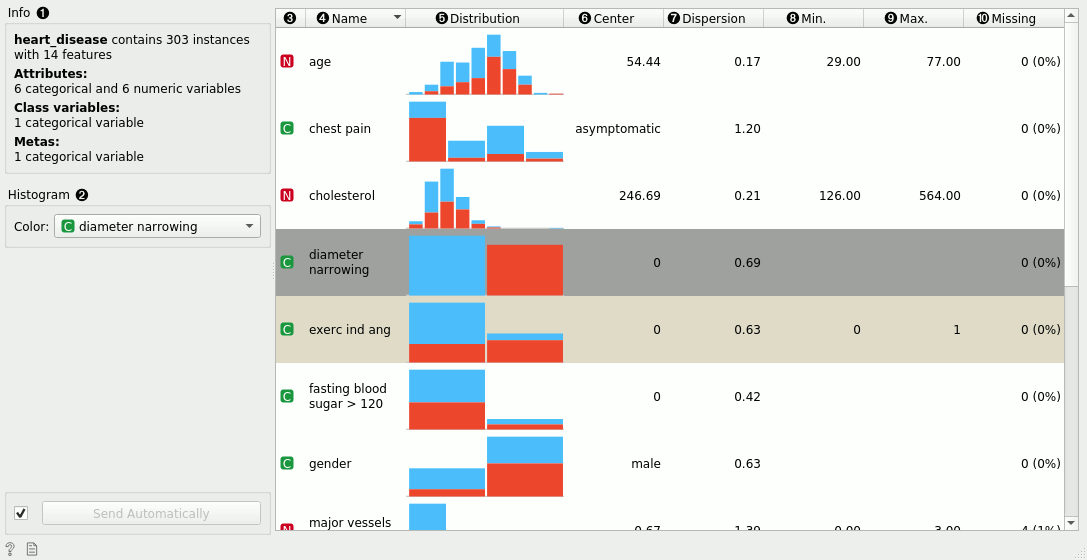Click the numeric icon beside cholesterol

pos(287,196)
